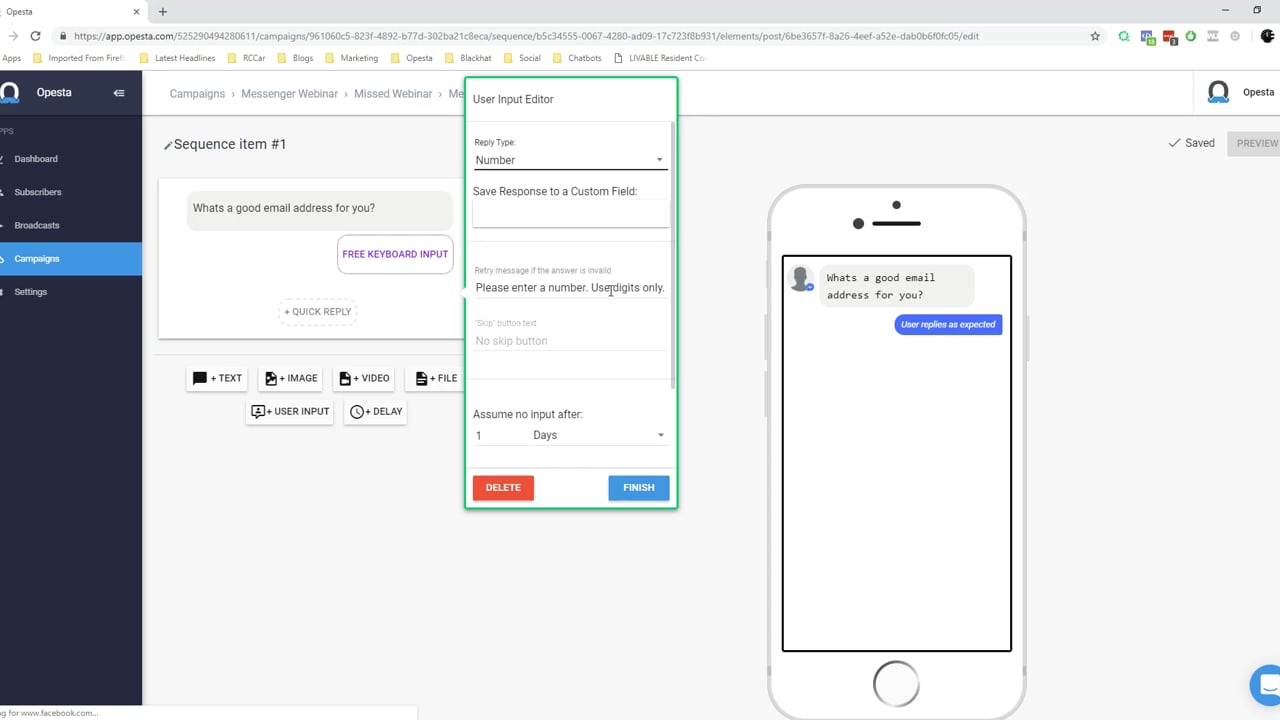The image size is (1280, 720).
Task: Insert an + IMAGE element
Action: [x=291, y=378]
